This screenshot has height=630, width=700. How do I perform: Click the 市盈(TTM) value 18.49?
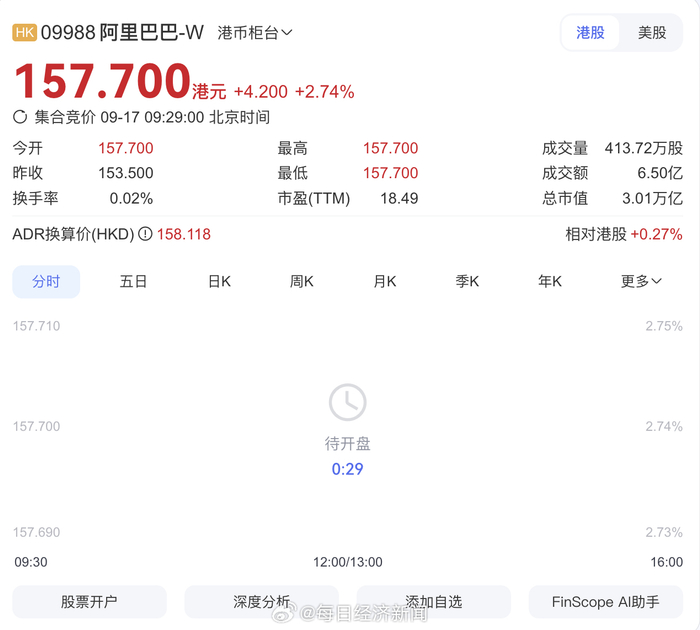[399, 198]
